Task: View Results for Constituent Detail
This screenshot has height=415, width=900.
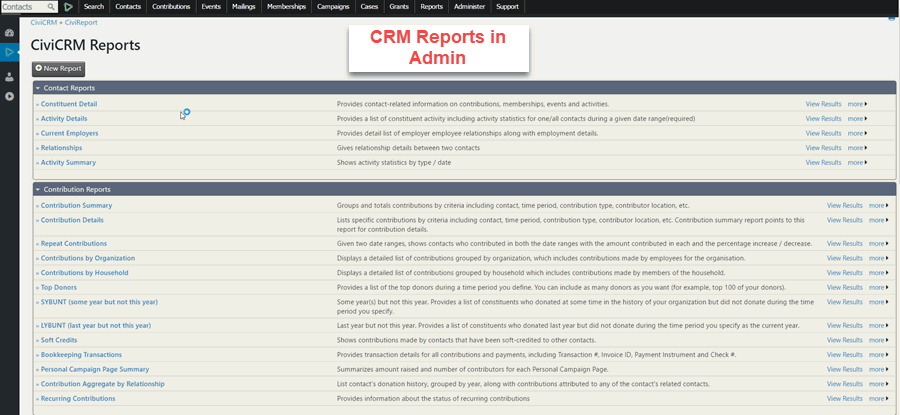Action: pos(823,104)
